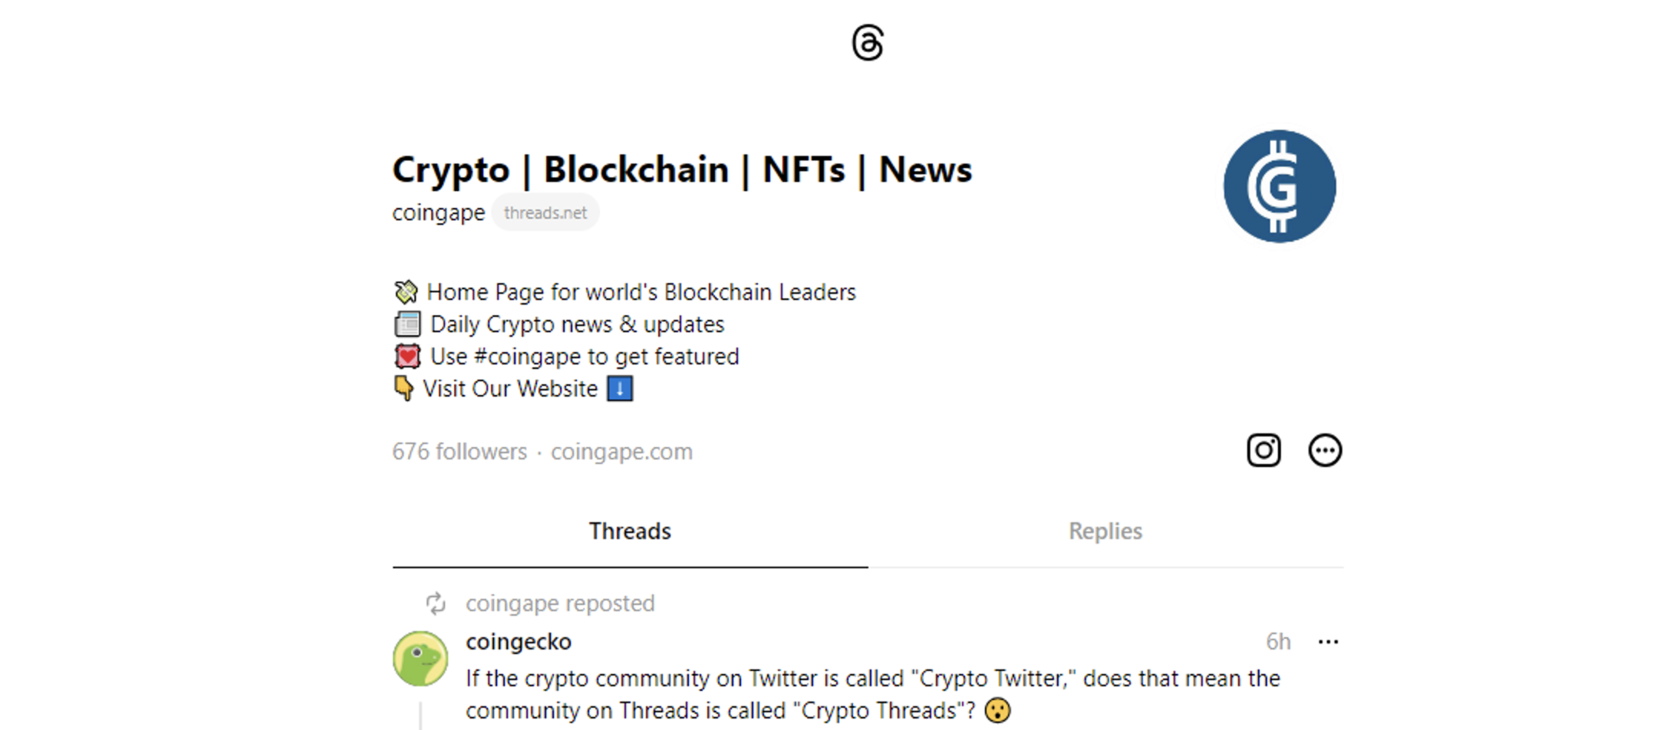Open profile more options circle icon
The image size is (1680, 730).
click(1325, 450)
